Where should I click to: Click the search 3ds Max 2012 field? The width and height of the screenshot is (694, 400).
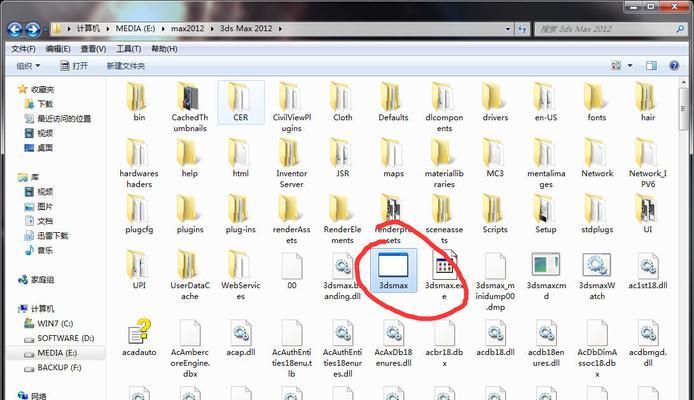(x=610, y=29)
